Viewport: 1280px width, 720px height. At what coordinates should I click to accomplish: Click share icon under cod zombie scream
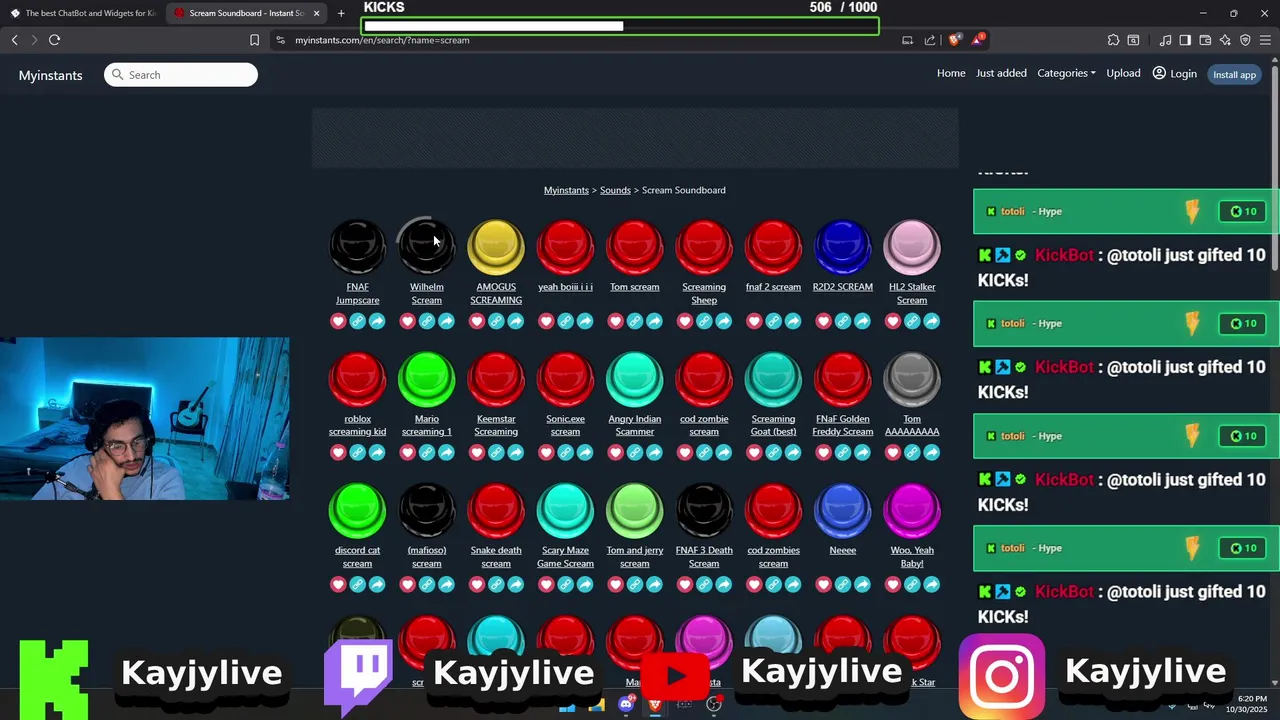723,453
